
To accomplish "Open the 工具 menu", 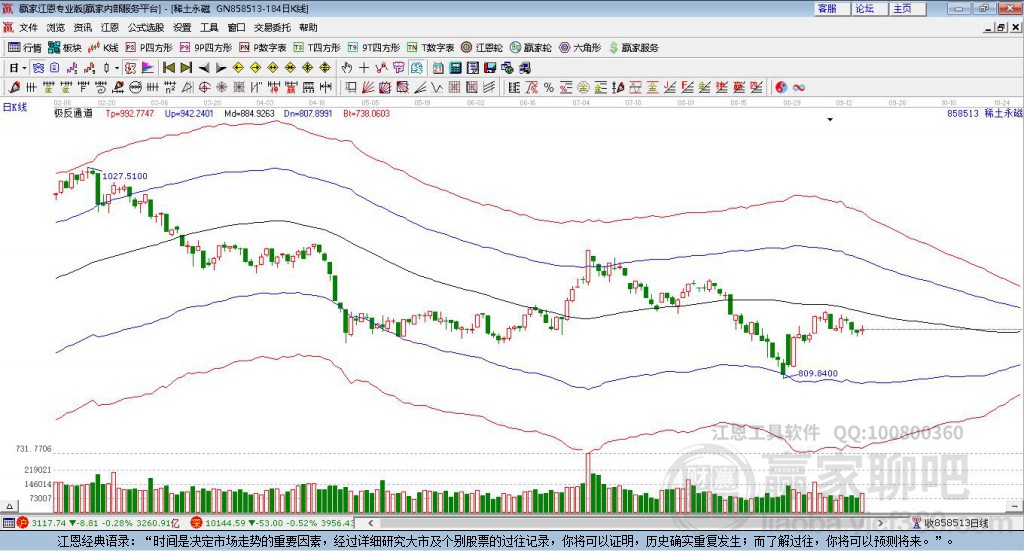I will 209,27.
